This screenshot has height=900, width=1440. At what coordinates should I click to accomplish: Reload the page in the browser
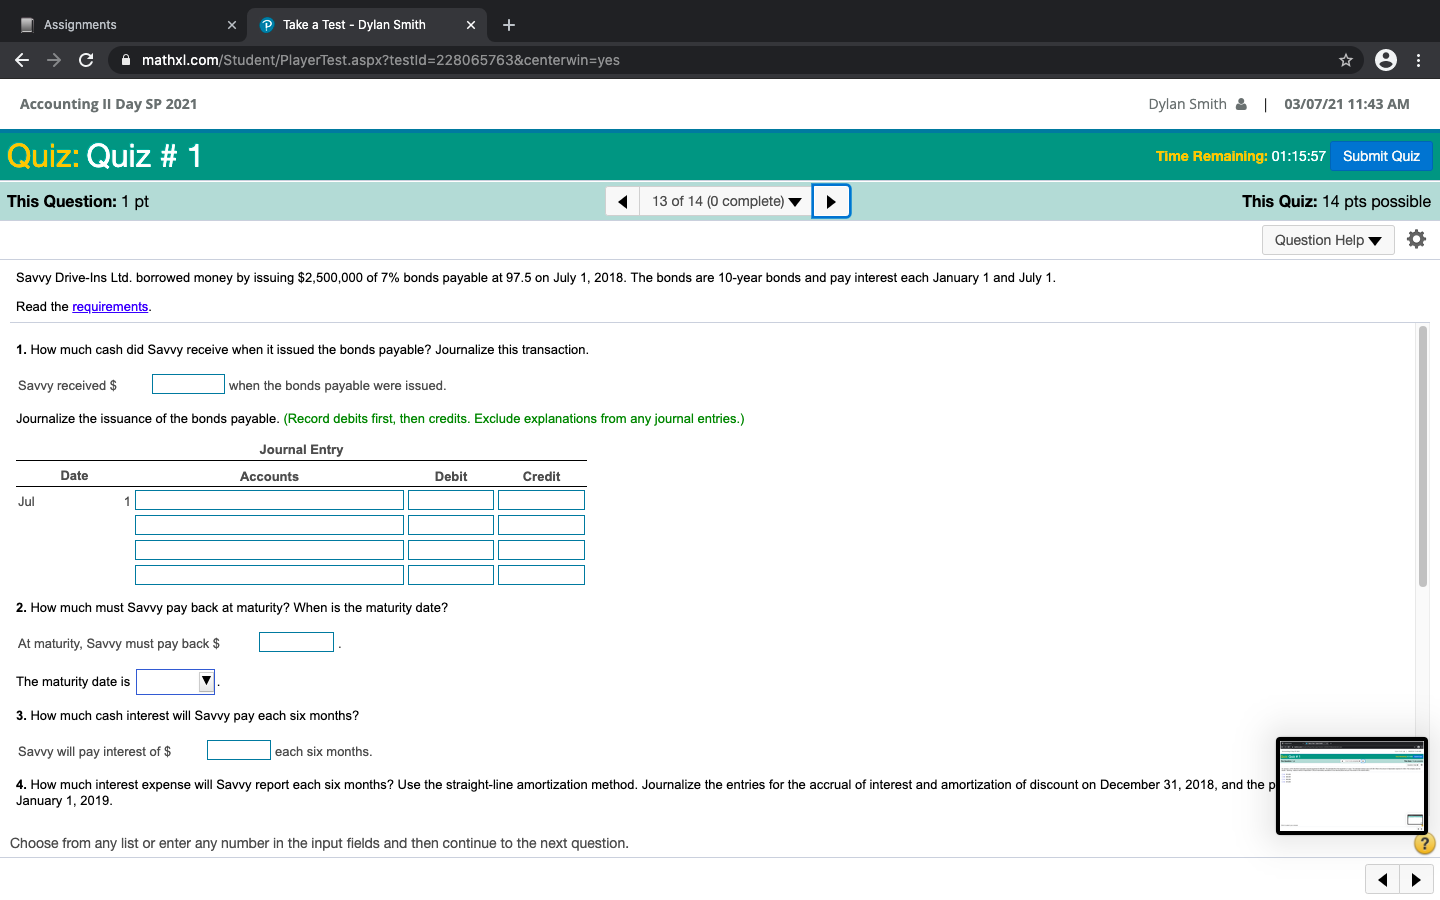click(x=86, y=60)
